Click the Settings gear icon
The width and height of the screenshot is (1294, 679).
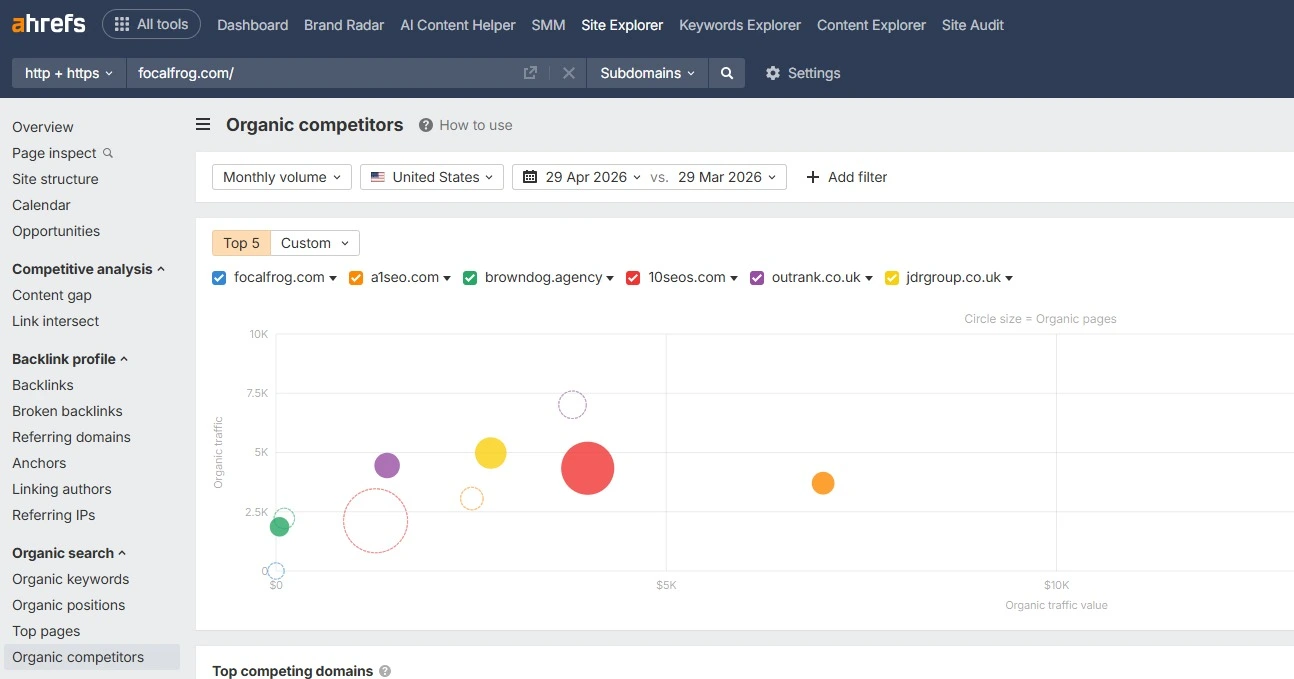point(772,73)
